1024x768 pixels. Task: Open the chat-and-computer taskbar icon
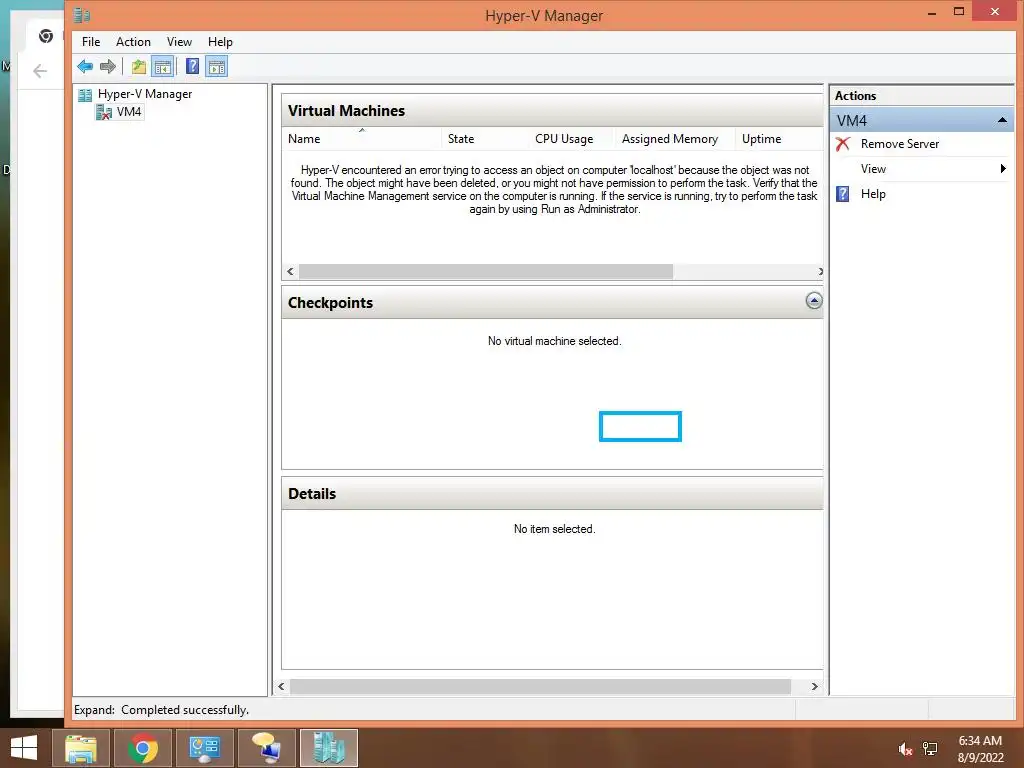pyautogui.click(x=267, y=748)
